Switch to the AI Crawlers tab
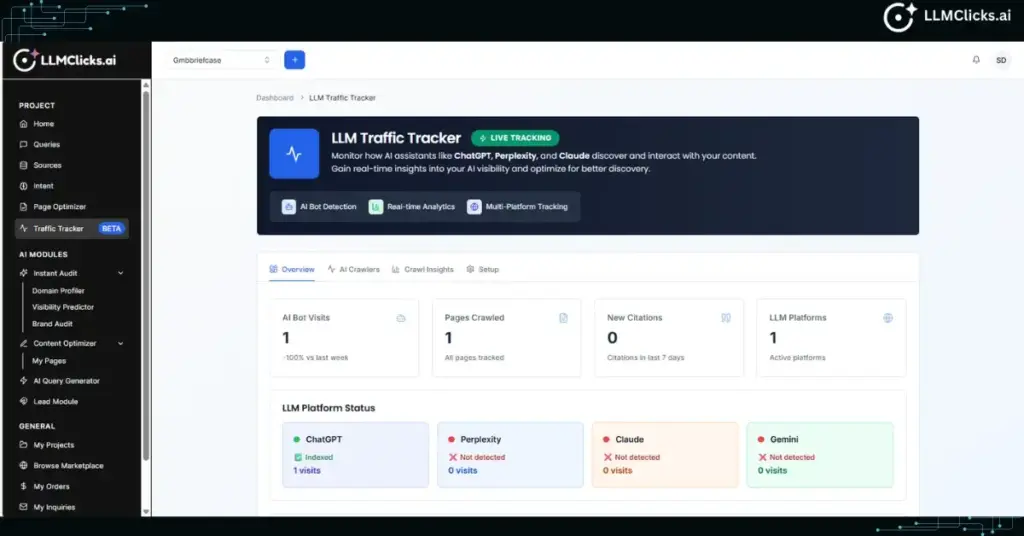The height and width of the screenshot is (536, 1024). 353,270
